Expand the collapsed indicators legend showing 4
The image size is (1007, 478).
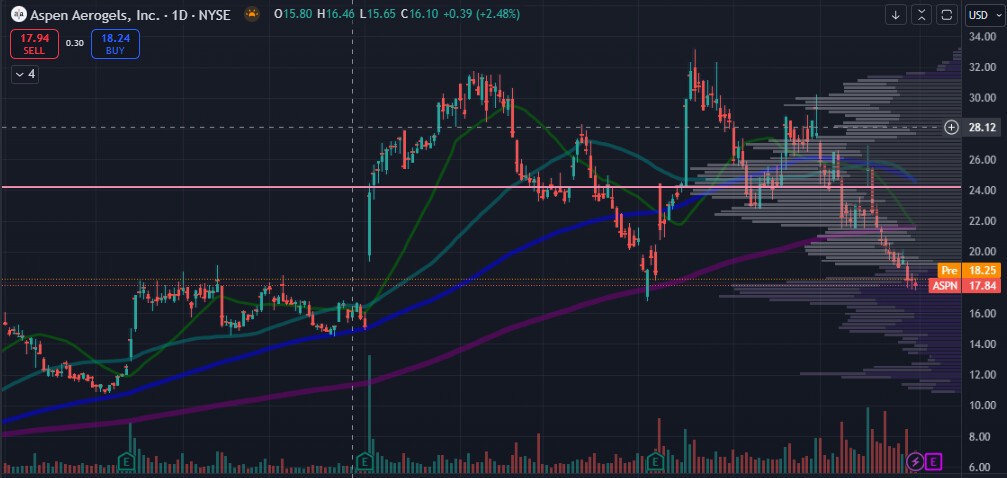pyautogui.click(x=24, y=74)
